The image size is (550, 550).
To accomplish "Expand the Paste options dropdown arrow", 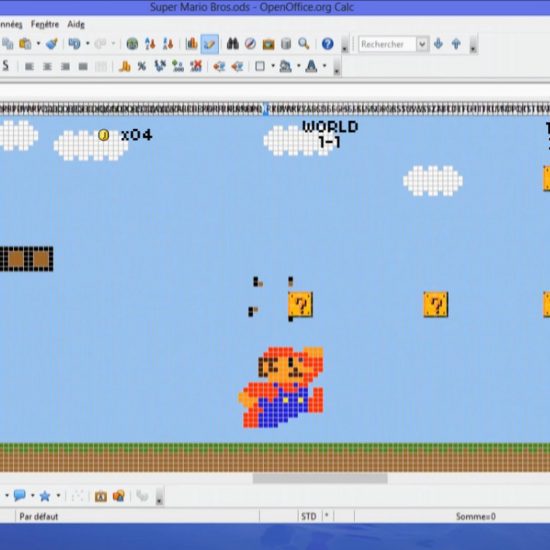I will click(x=38, y=44).
